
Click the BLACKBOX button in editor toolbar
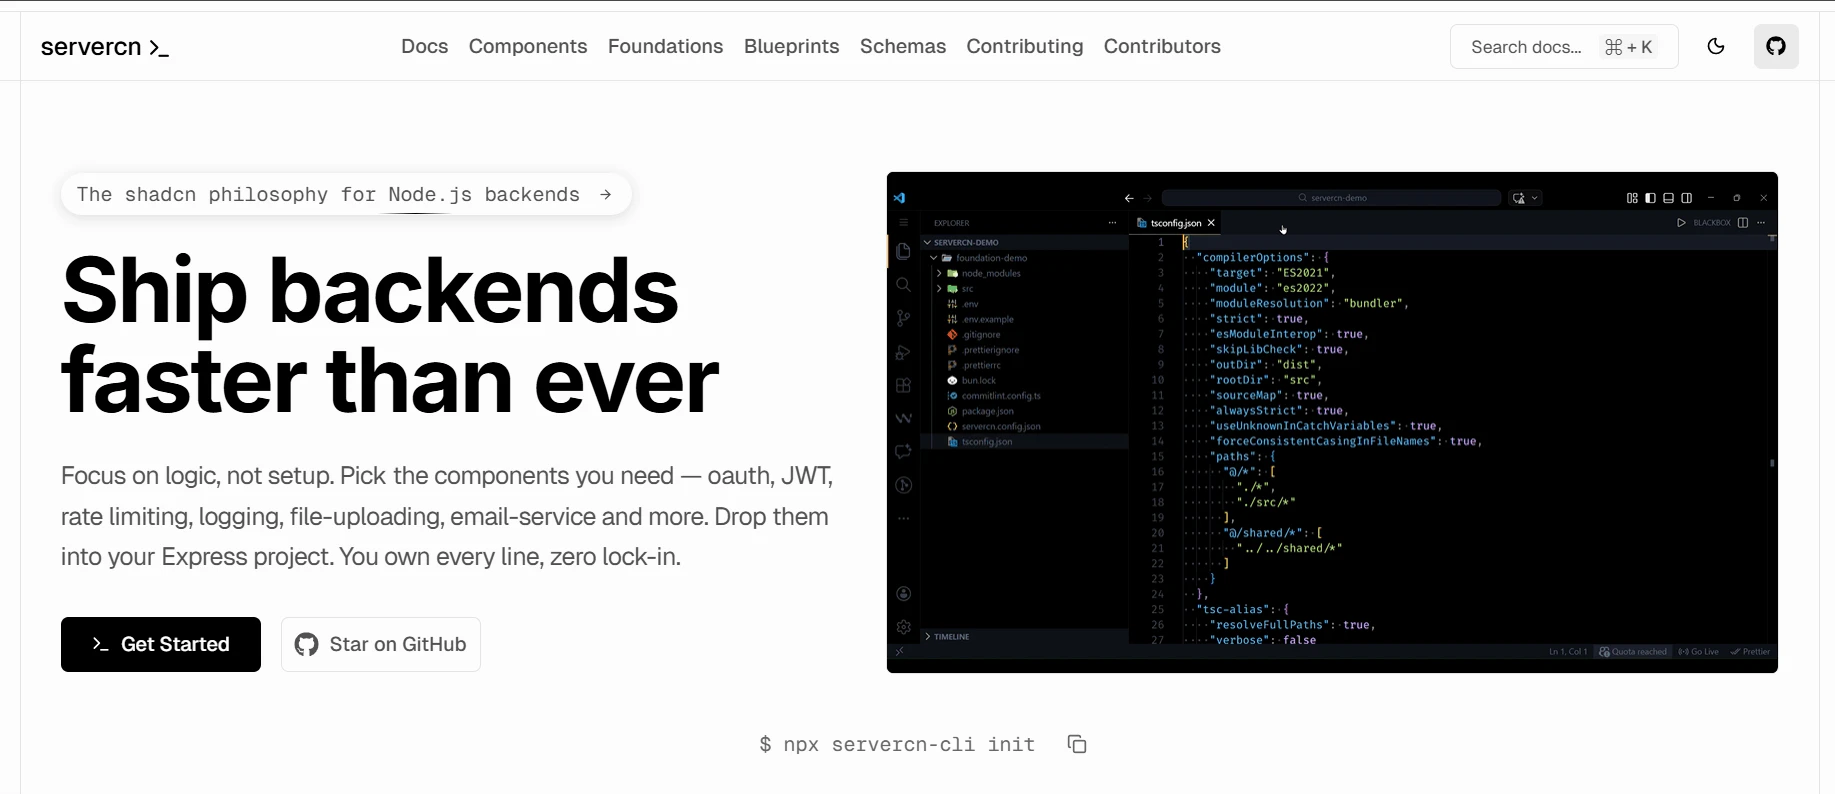[x=1712, y=223]
